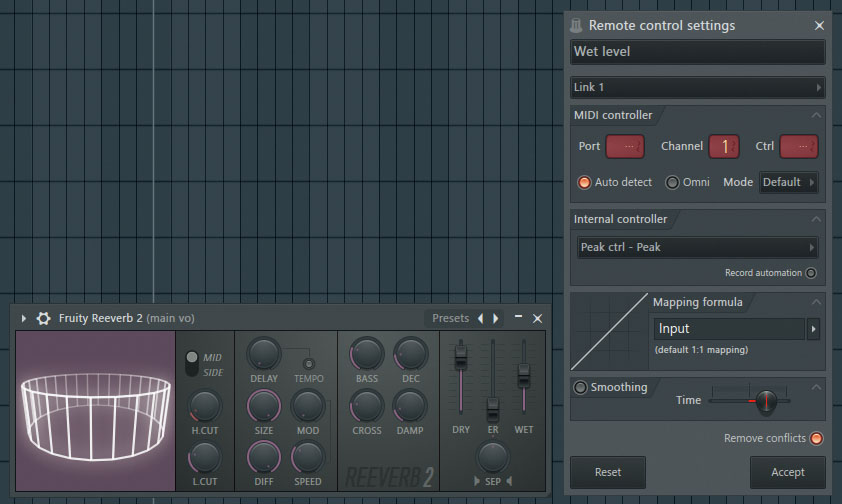Collapse the Internal controller section
This screenshot has width=842, height=504.
[816, 219]
